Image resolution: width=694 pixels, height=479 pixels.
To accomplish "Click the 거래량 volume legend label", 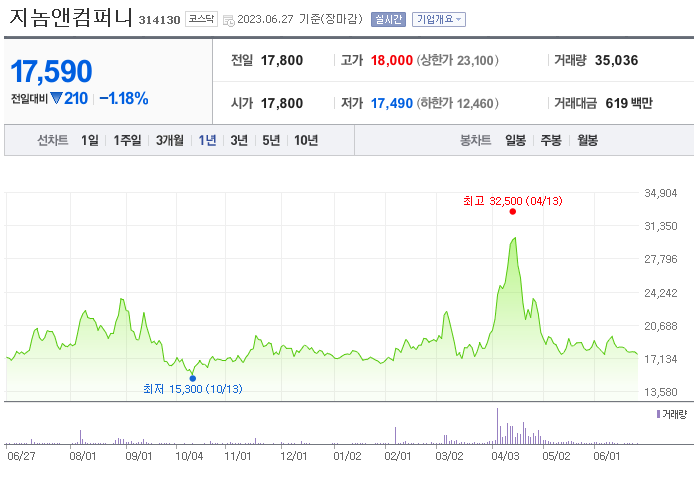I will coord(671,414).
